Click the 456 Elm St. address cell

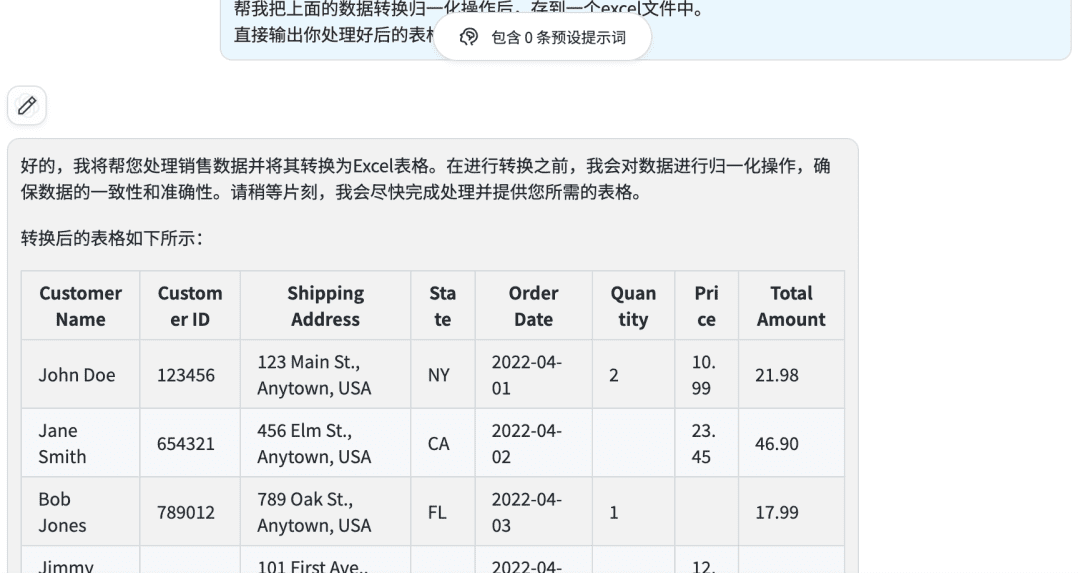coord(325,444)
